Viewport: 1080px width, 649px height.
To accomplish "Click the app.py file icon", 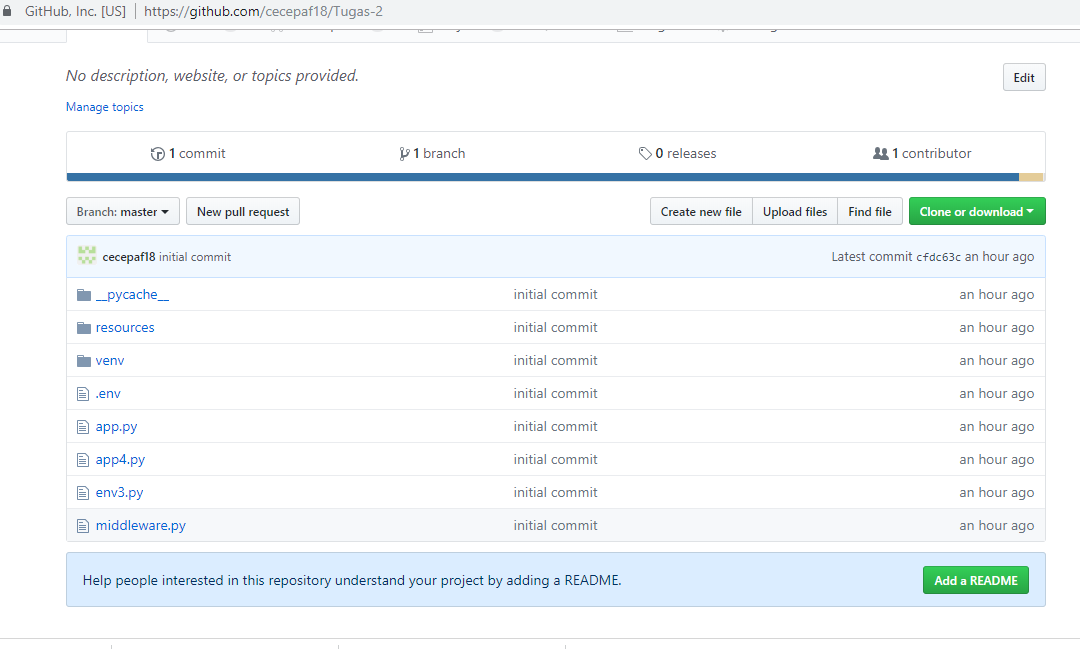I will coord(83,427).
